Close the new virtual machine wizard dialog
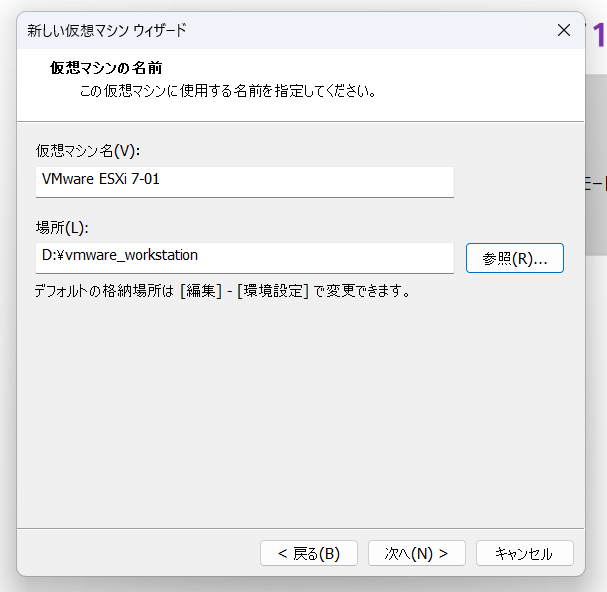This screenshot has height=592, width=607. coord(564,30)
